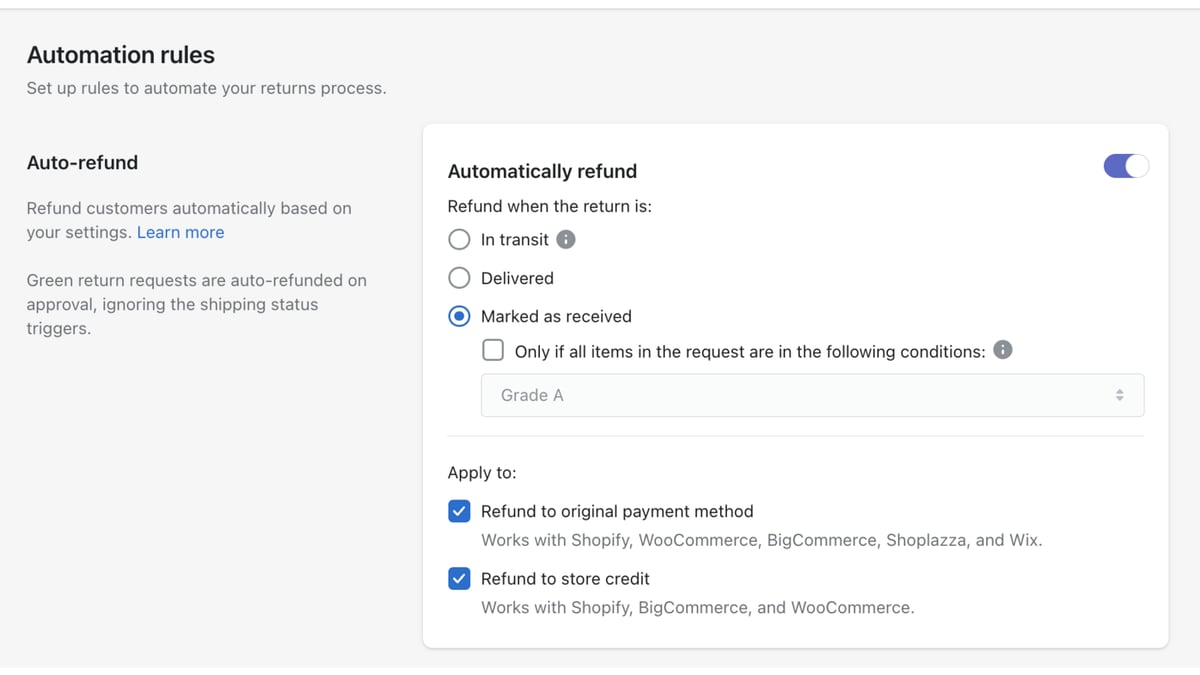Screen dimensions: 1200x675
Task: Select the In transit radio option
Action: [x=459, y=240]
